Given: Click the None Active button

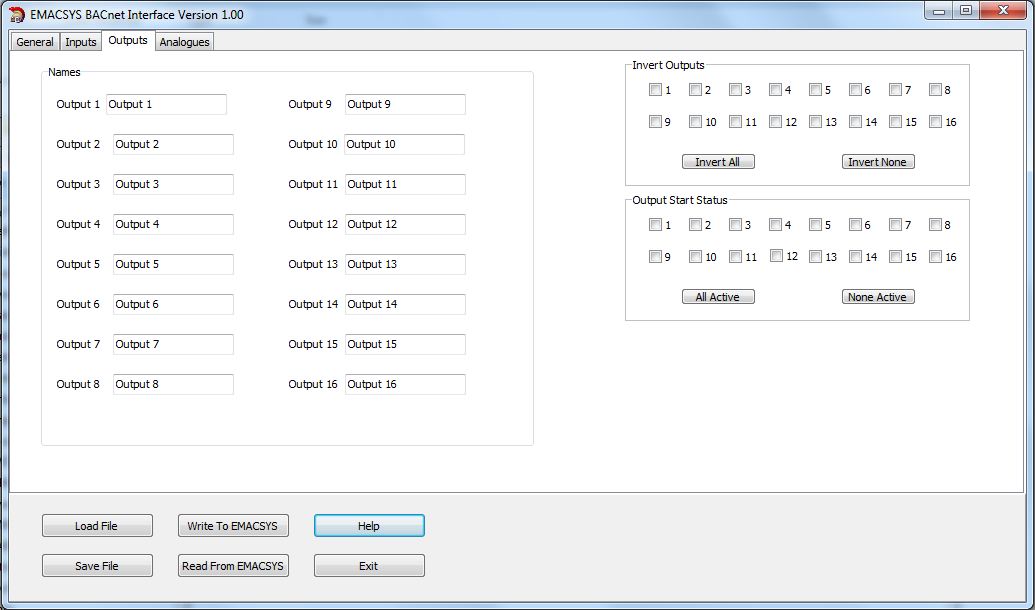Looking at the screenshot, I should tap(877, 297).
